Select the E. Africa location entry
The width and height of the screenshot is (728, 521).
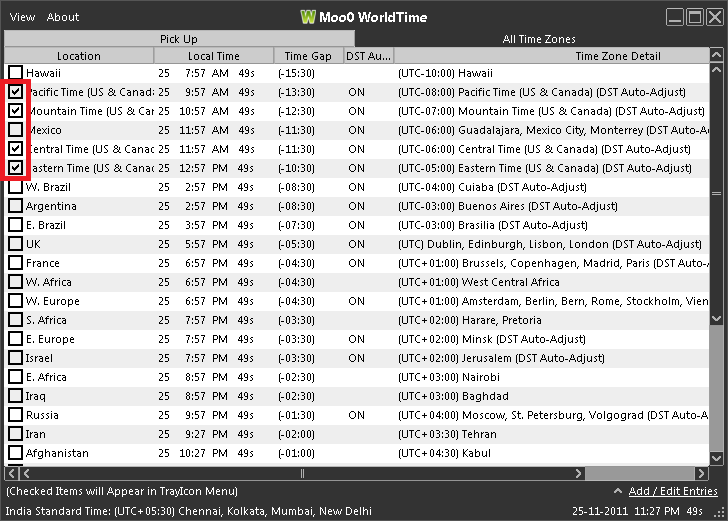pos(46,377)
